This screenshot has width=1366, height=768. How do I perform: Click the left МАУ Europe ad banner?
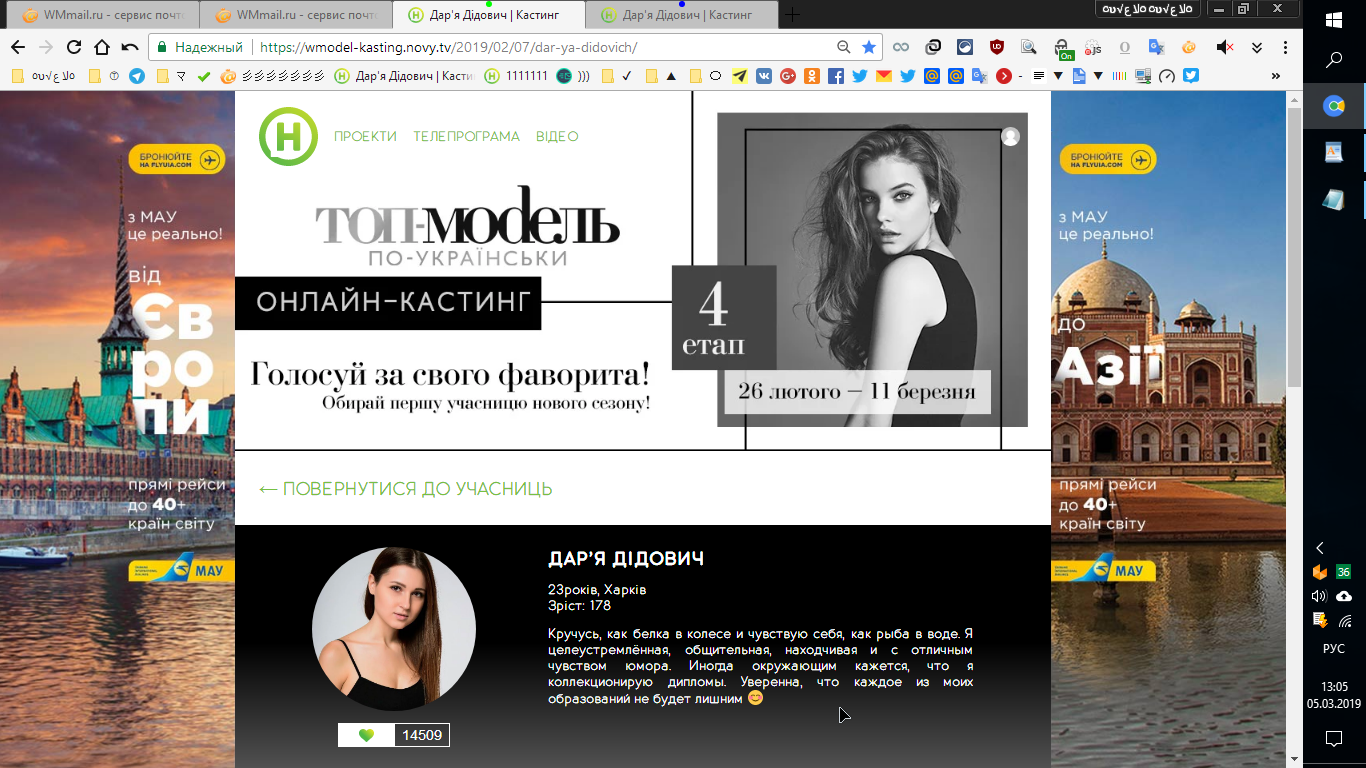point(117,429)
